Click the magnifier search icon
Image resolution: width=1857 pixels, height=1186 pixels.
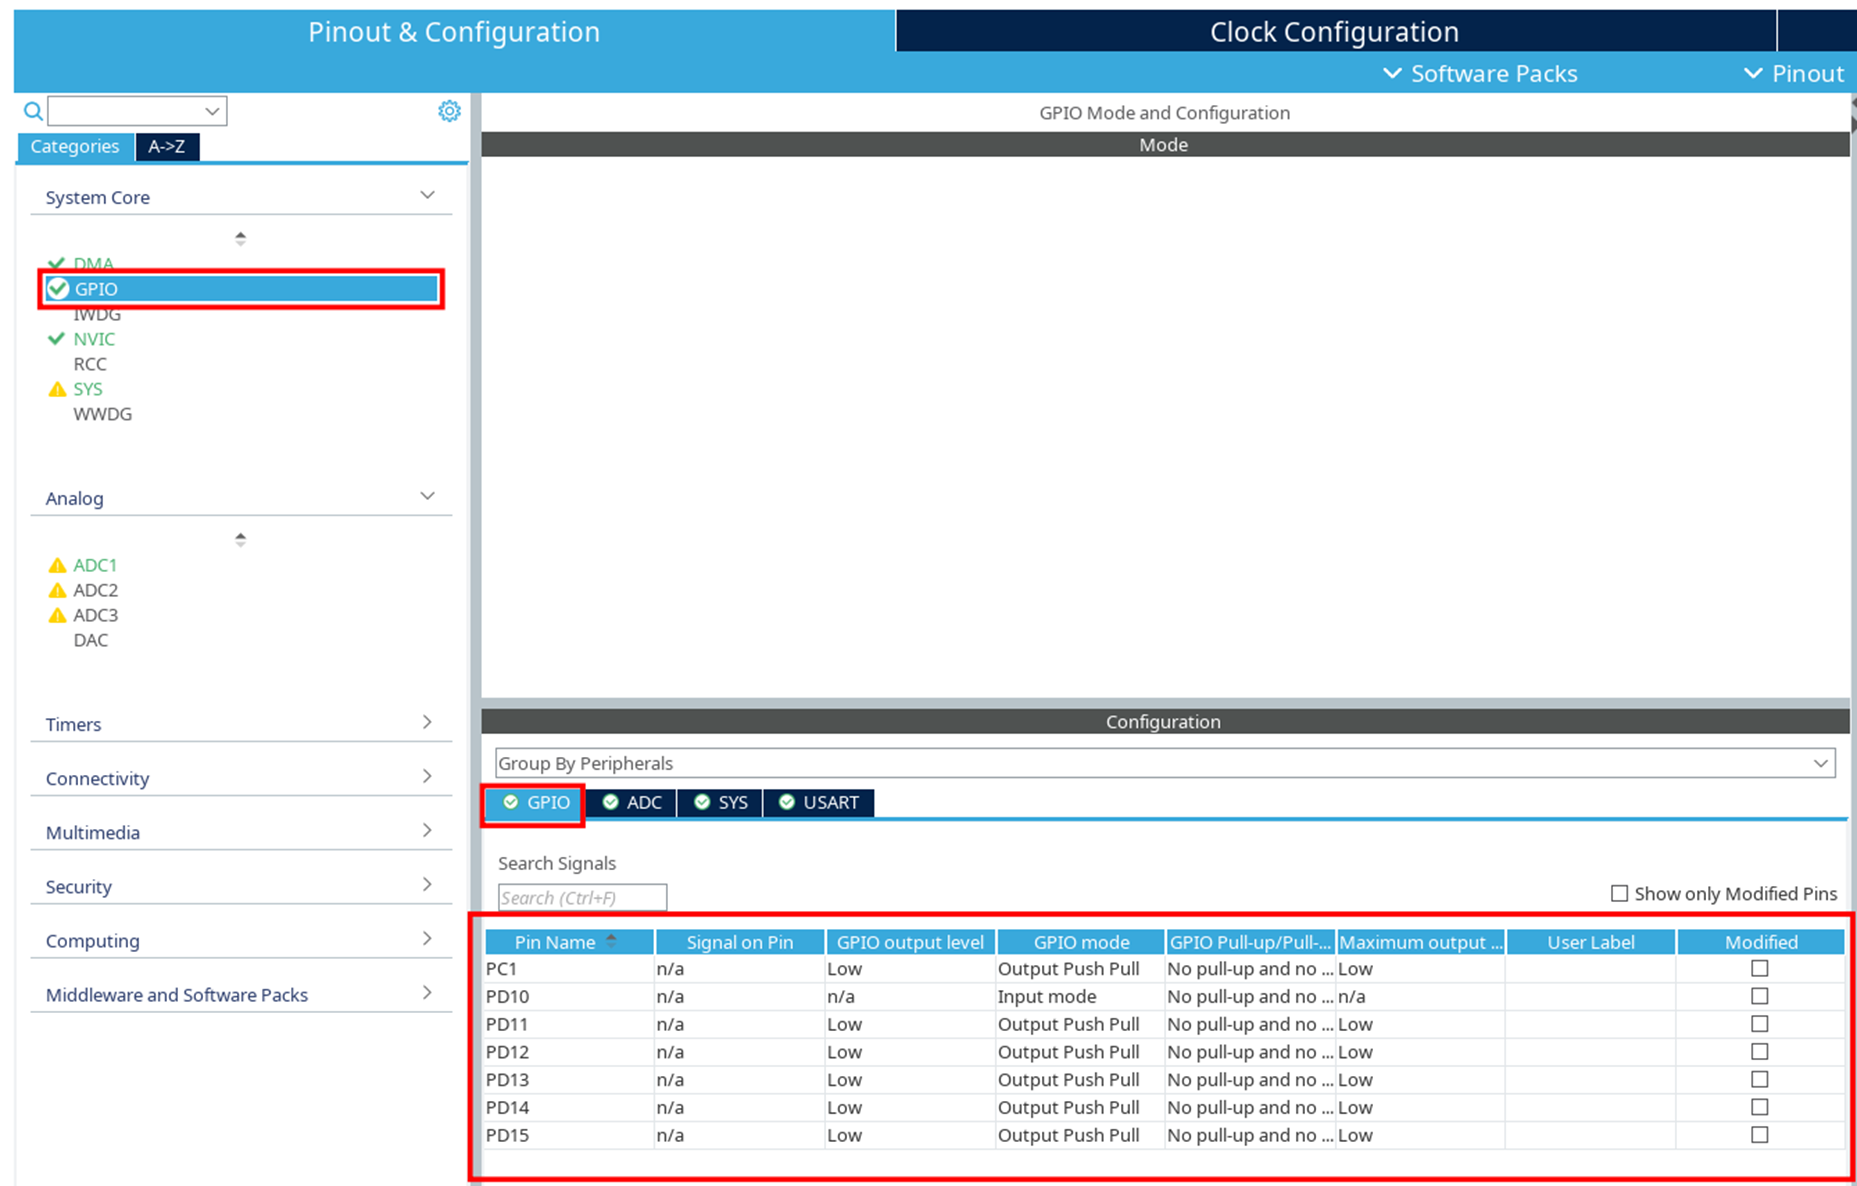click(33, 111)
